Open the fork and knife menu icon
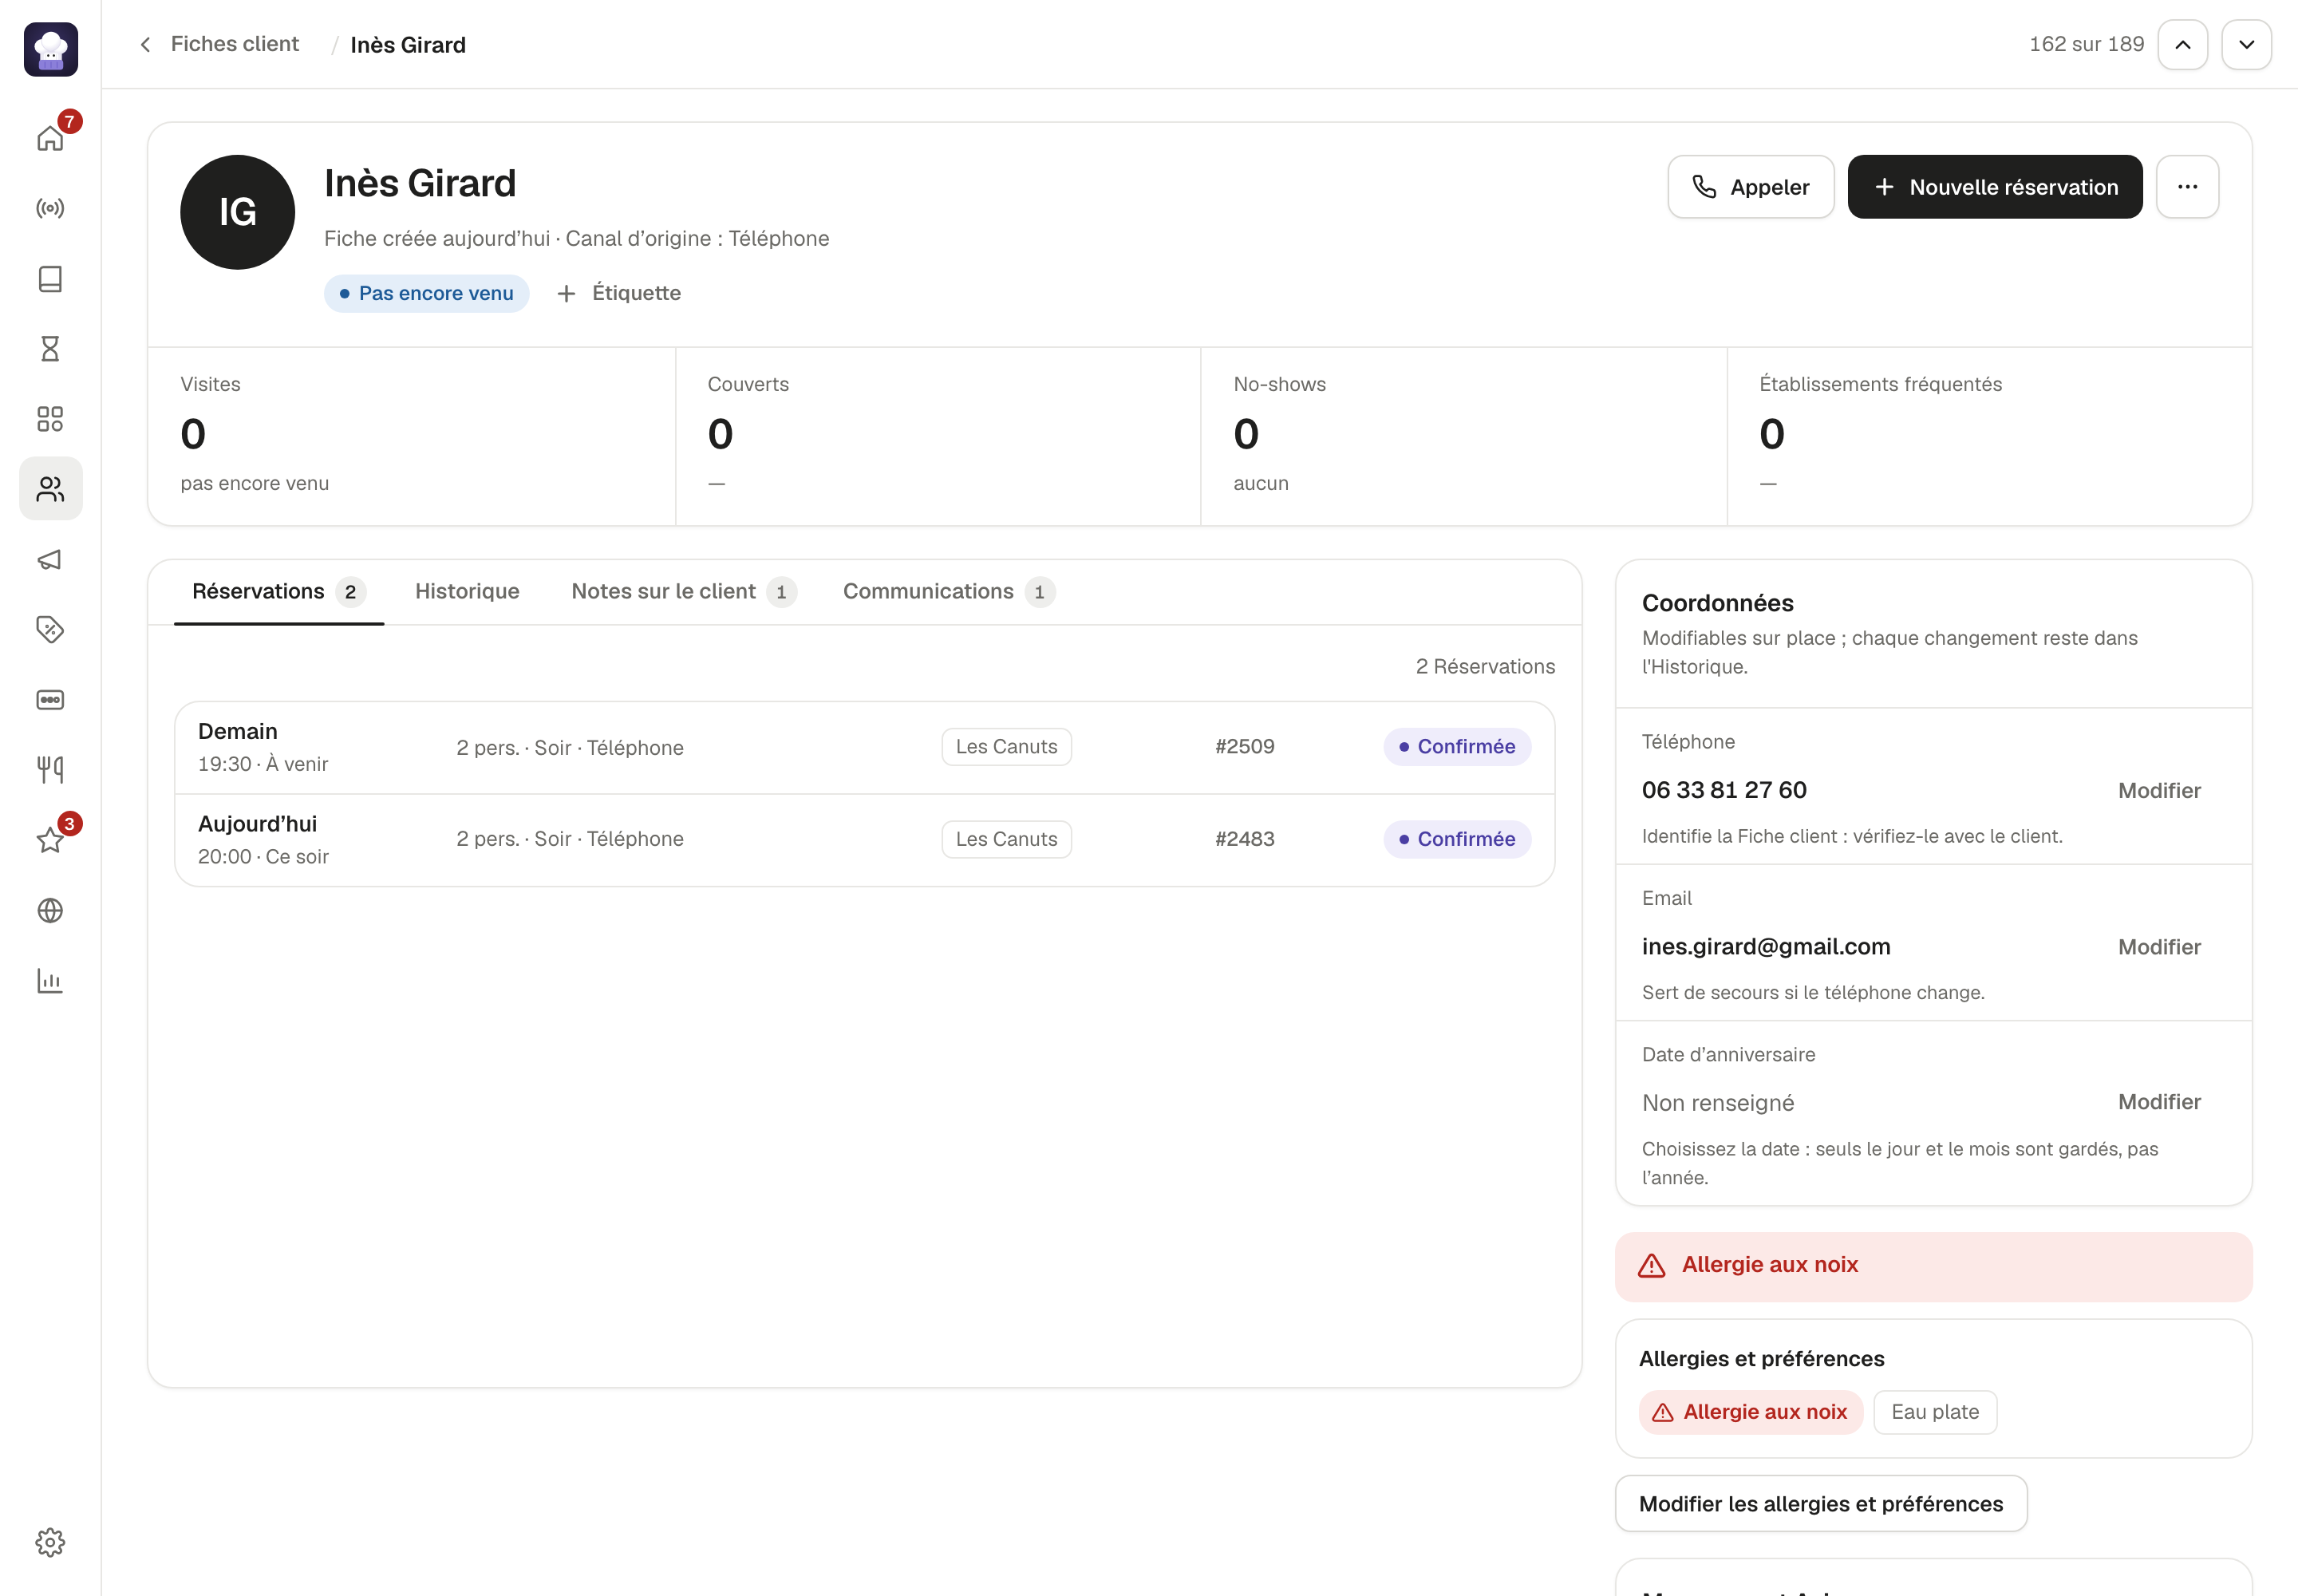This screenshot has height=1596, width=2298. [x=50, y=769]
